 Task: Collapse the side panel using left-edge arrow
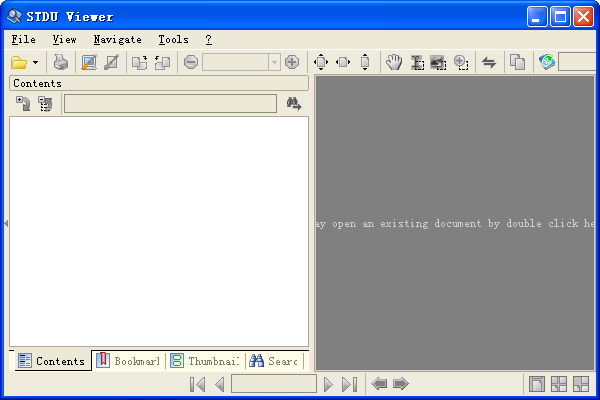pos(5,224)
